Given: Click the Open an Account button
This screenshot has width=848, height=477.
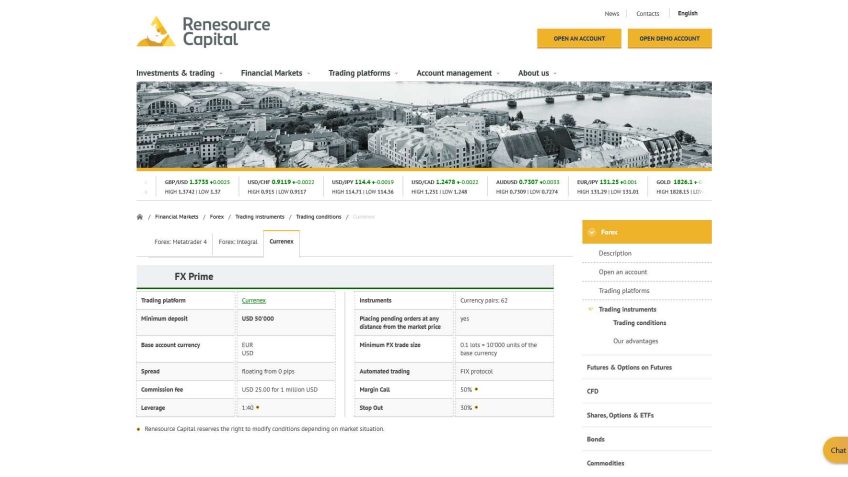Looking at the screenshot, I should (x=579, y=39).
